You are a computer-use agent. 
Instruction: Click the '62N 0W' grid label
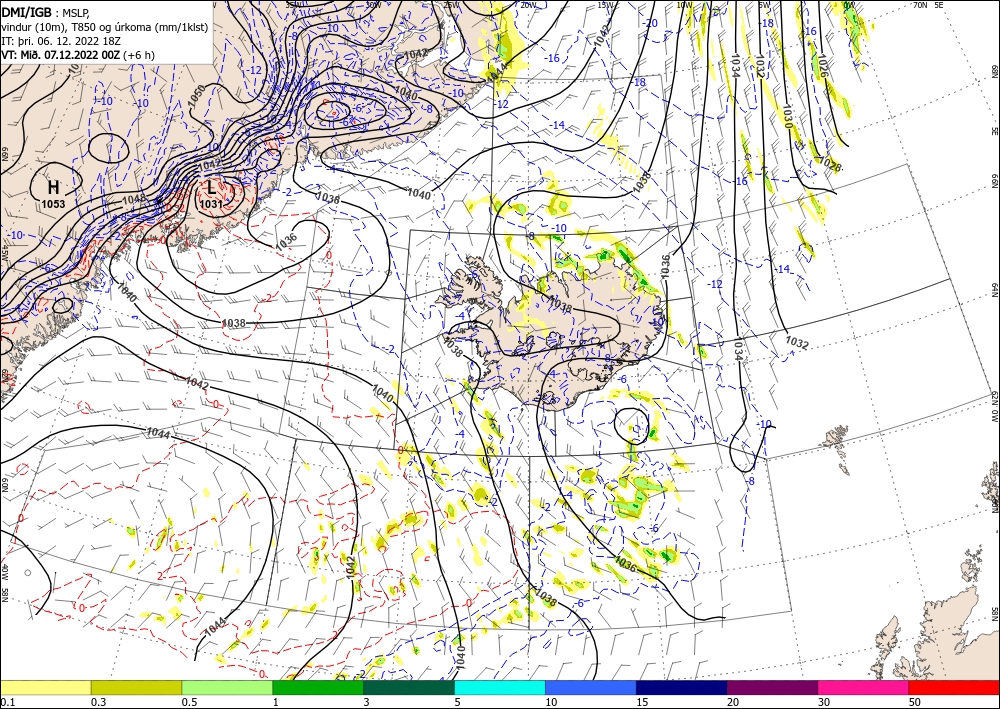coord(994,406)
